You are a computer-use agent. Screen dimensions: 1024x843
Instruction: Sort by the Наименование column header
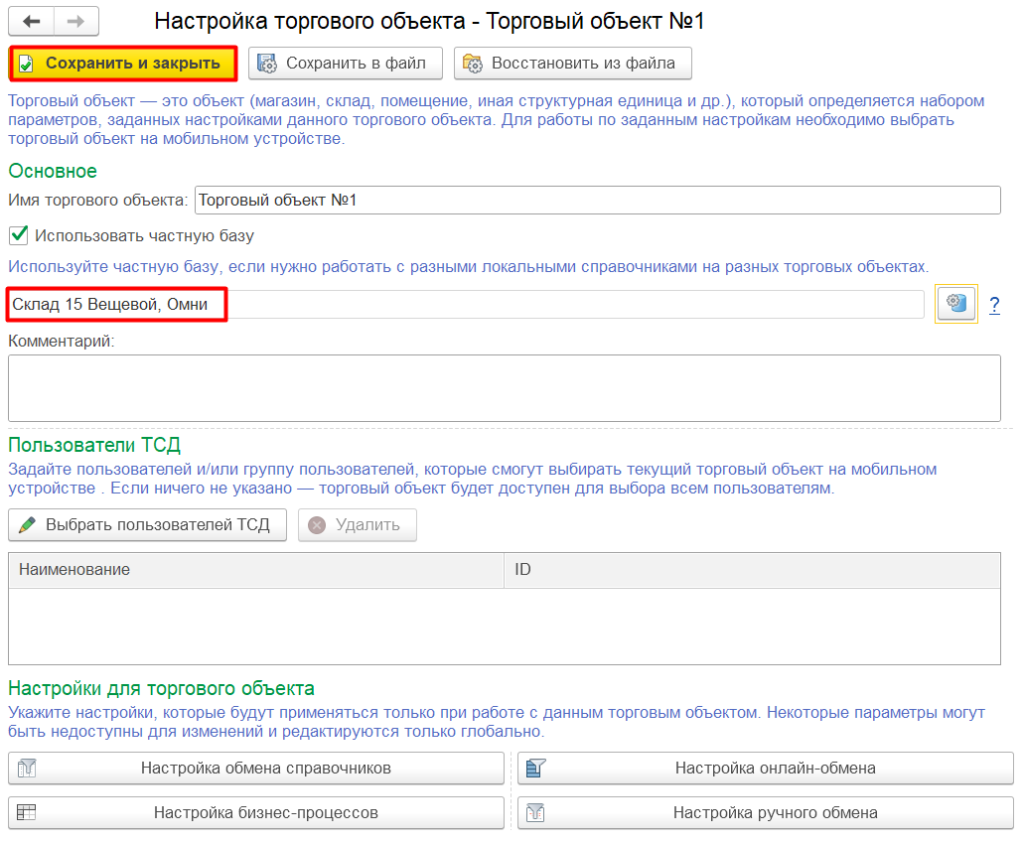coord(256,570)
